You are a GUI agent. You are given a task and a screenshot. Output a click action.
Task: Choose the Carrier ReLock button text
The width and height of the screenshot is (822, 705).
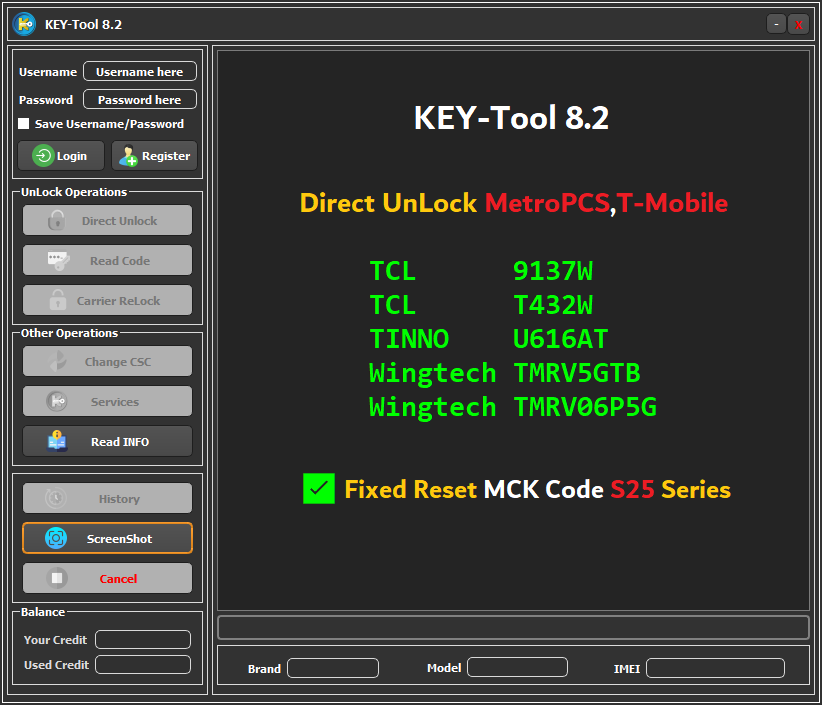click(x=118, y=301)
